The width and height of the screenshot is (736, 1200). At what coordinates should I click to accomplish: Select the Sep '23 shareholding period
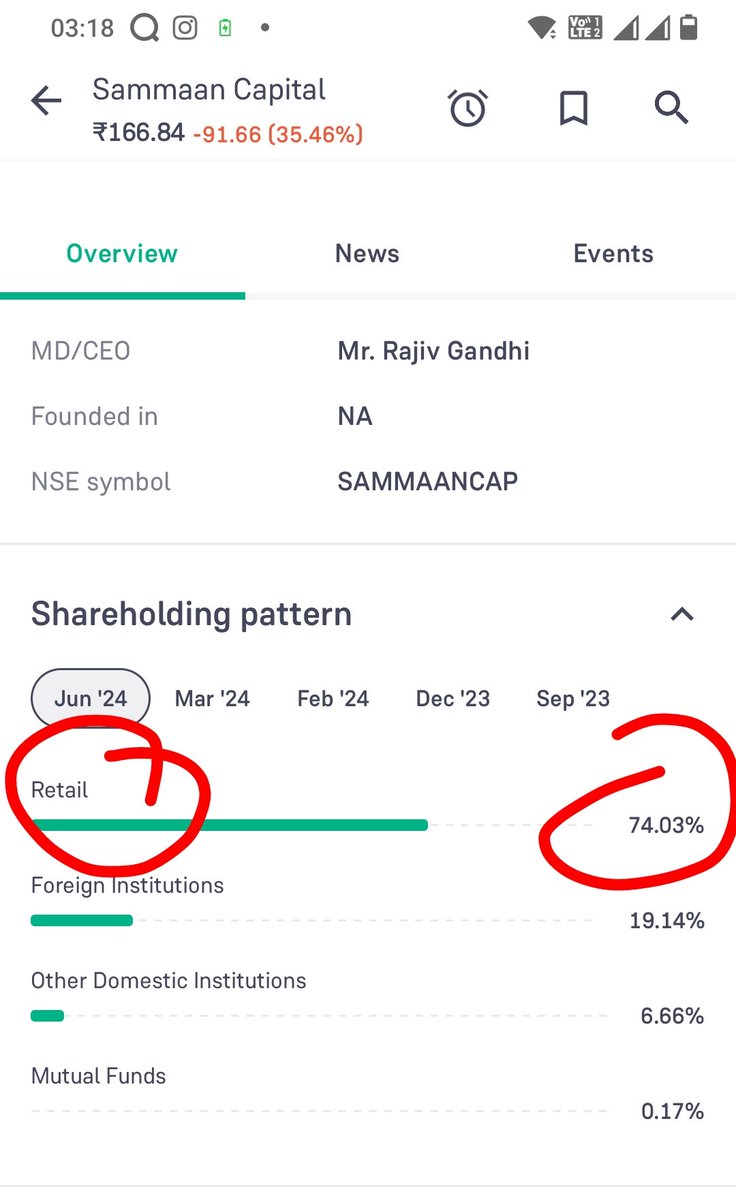tap(573, 698)
